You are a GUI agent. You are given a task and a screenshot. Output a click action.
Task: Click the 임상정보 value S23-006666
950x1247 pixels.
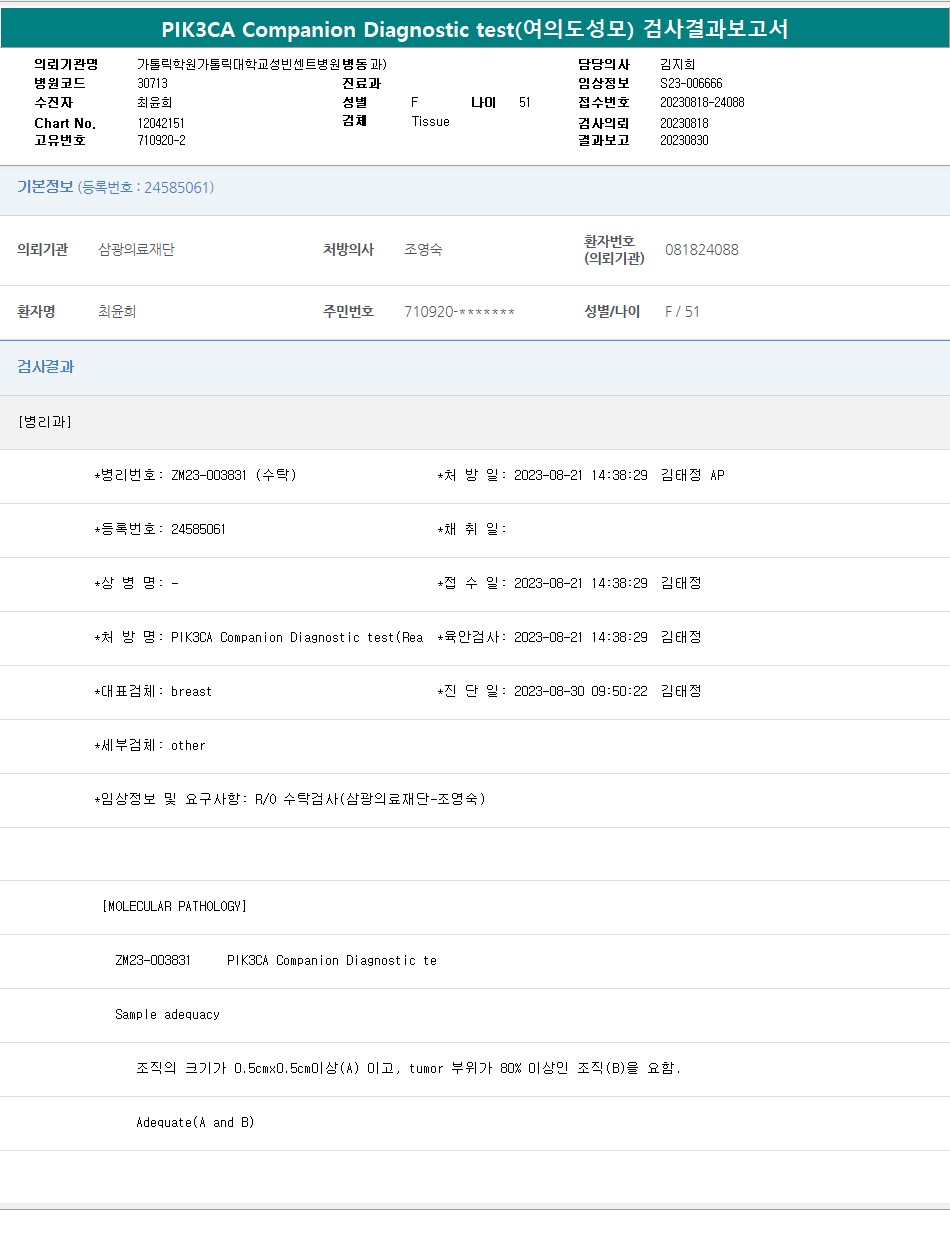pos(691,84)
